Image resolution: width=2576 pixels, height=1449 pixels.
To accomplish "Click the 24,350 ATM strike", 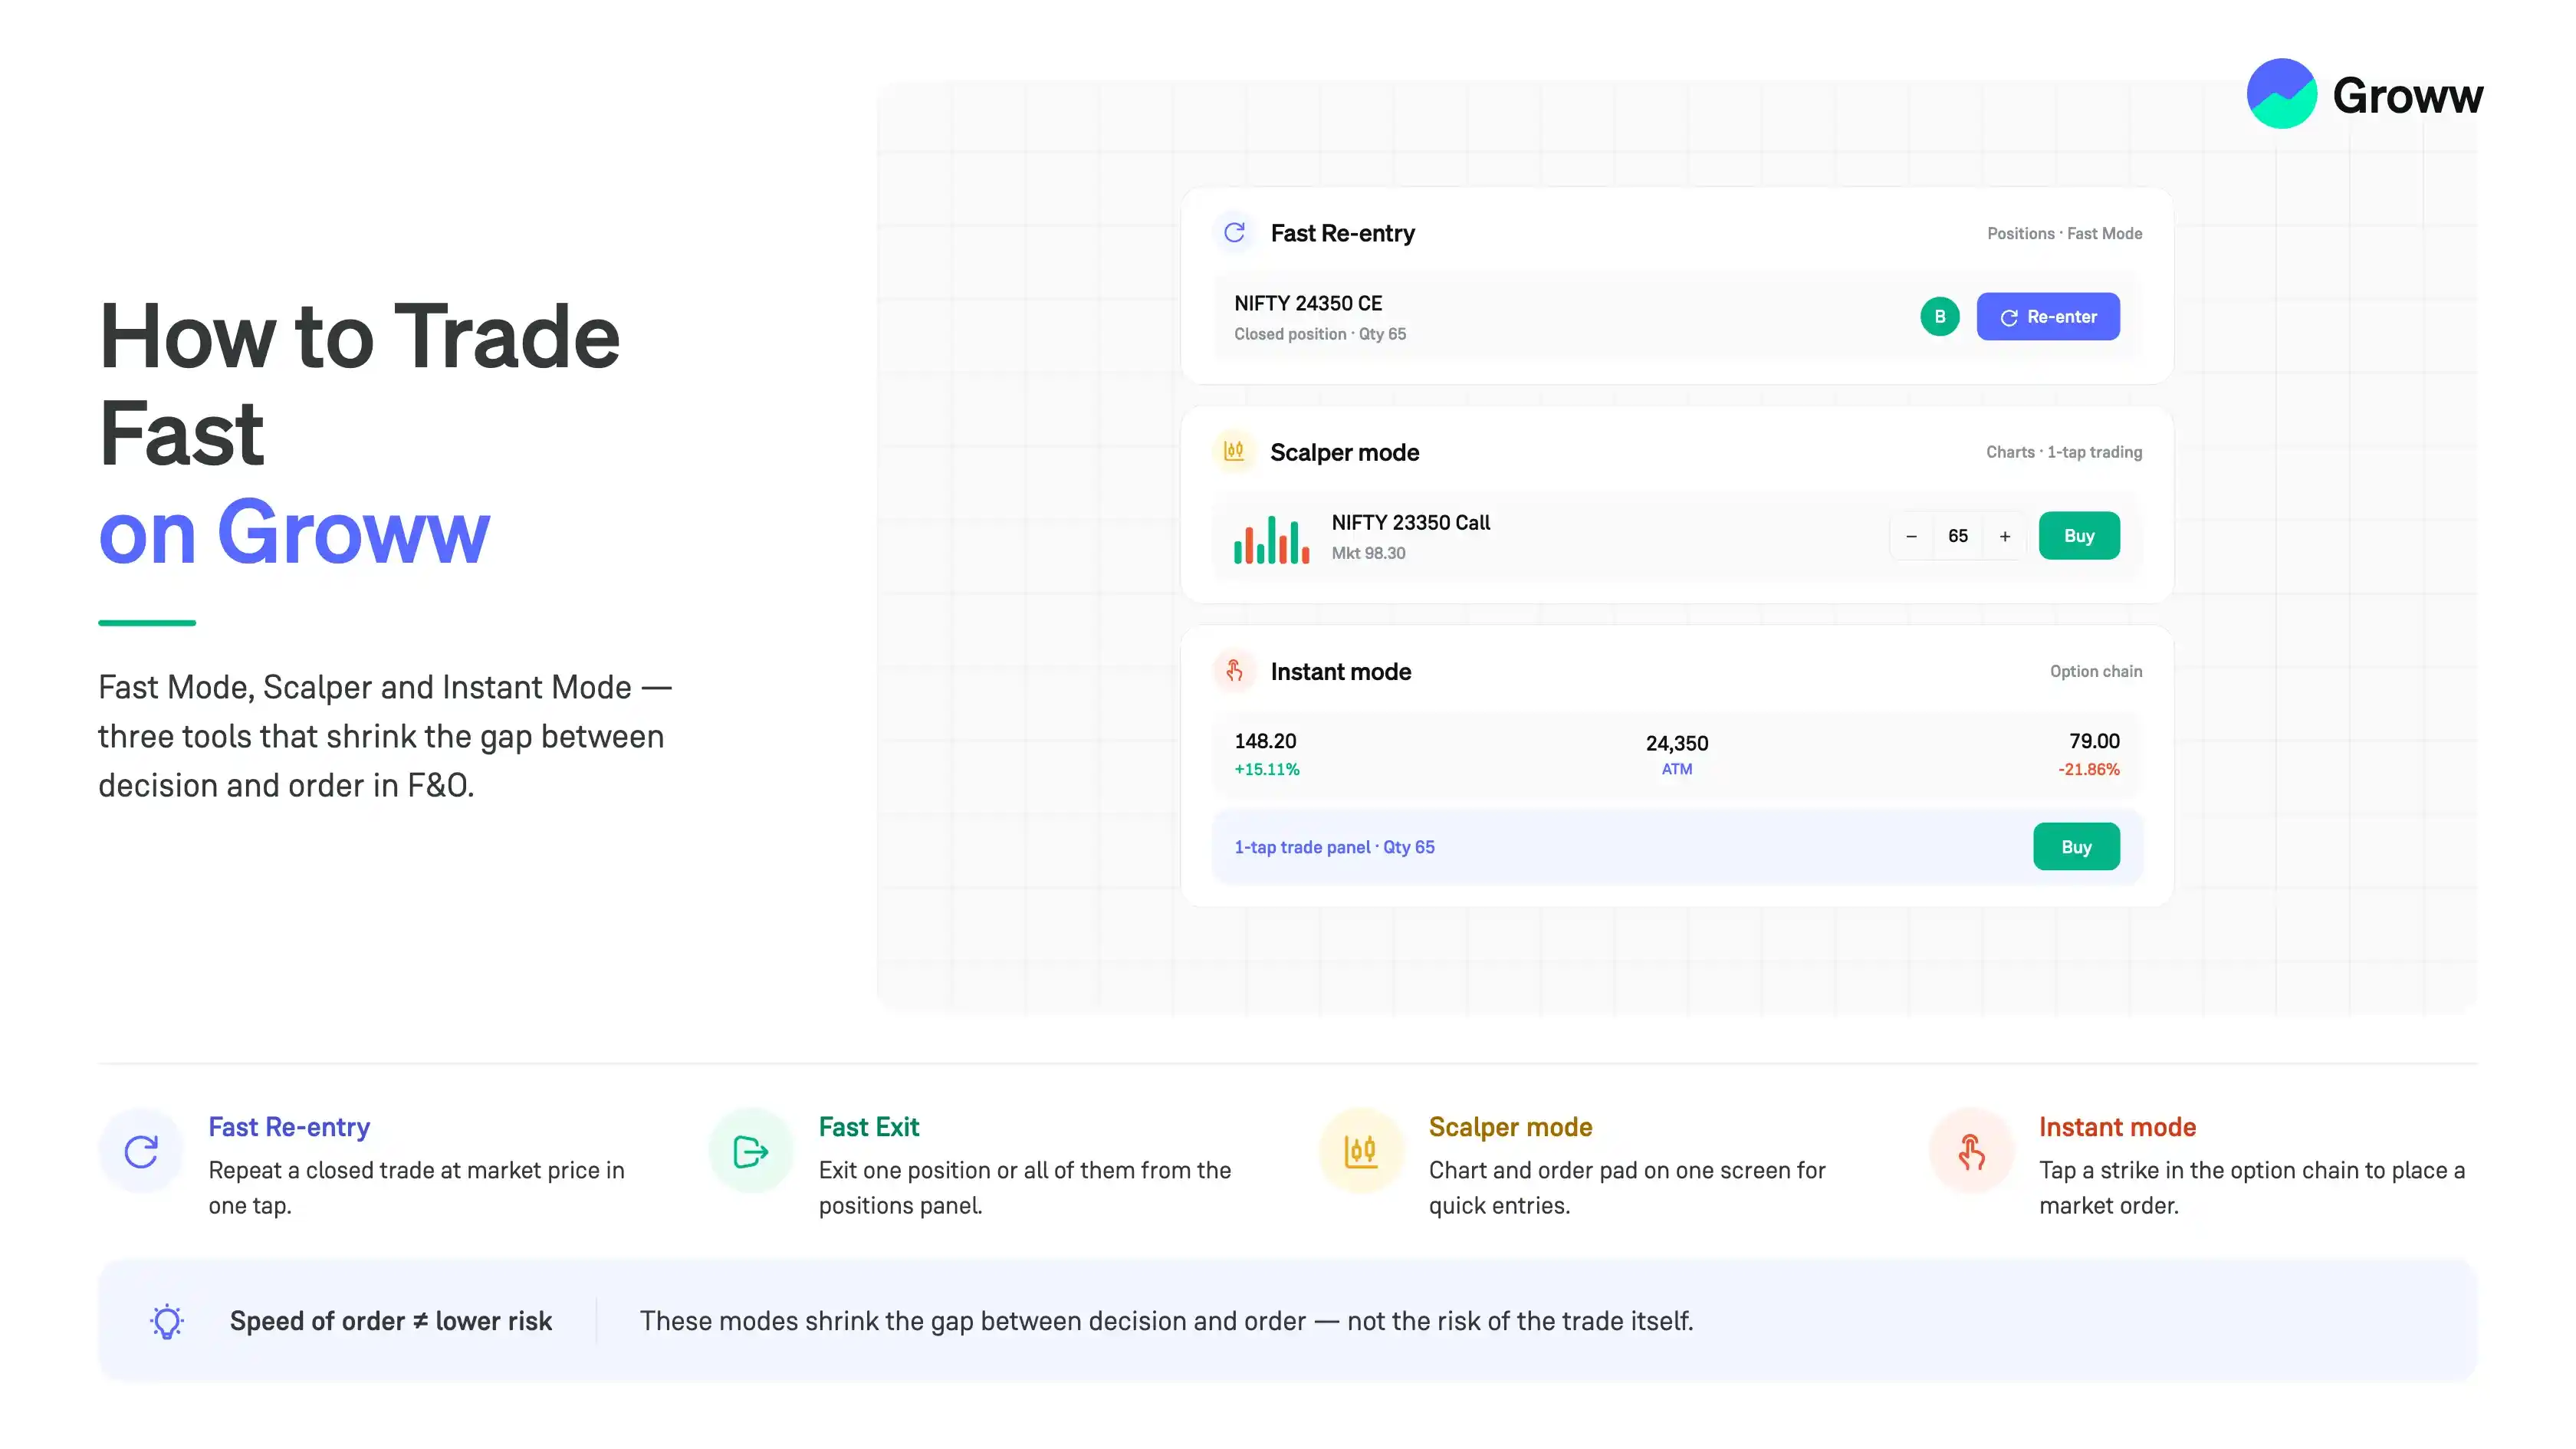I will [x=1677, y=755].
